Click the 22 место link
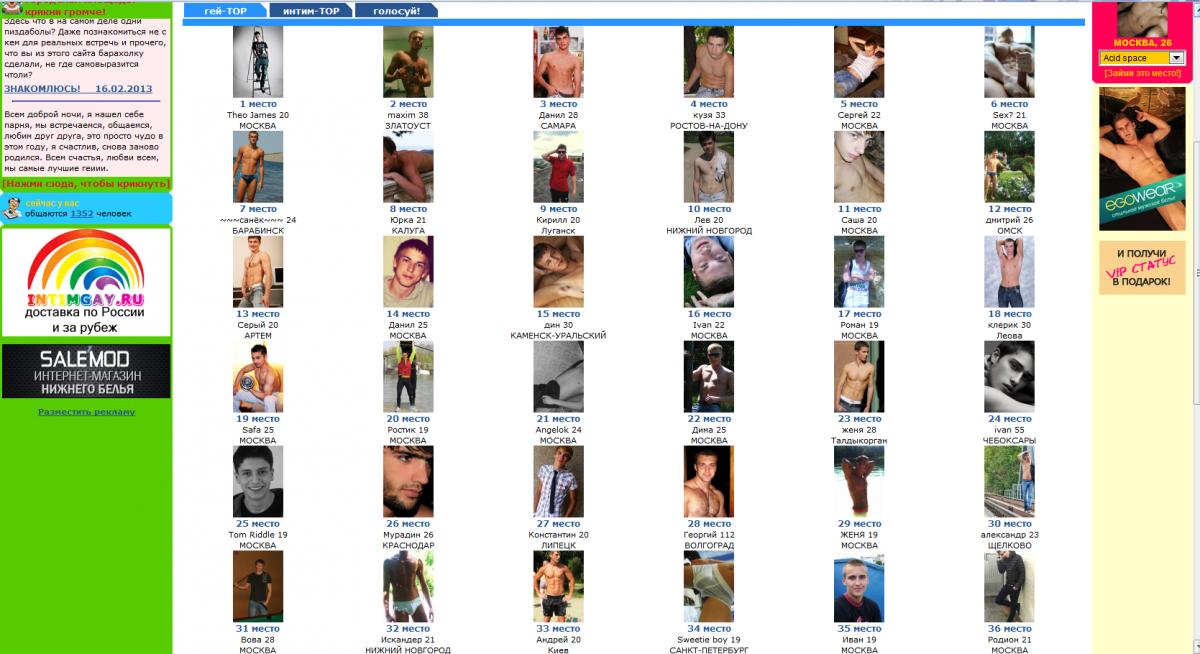Image resolution: width=1200 pixels, height=654 pixels. tap(708, 419)
